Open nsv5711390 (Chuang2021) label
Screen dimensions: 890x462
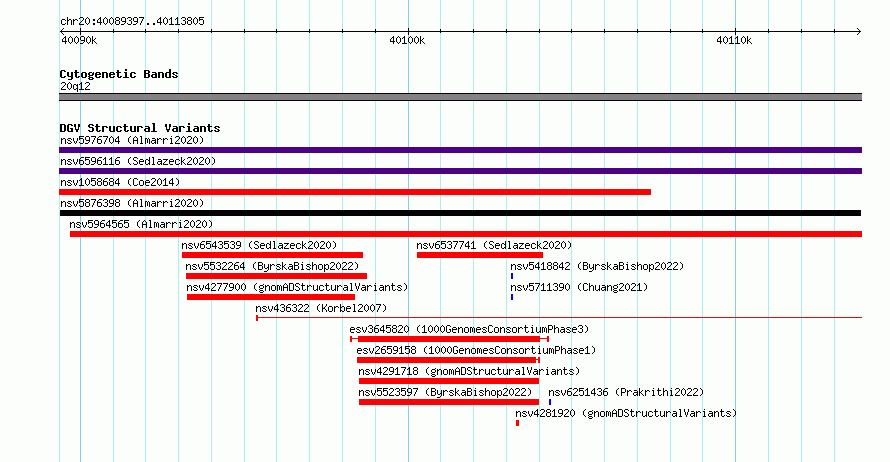(x=579, y=287)
